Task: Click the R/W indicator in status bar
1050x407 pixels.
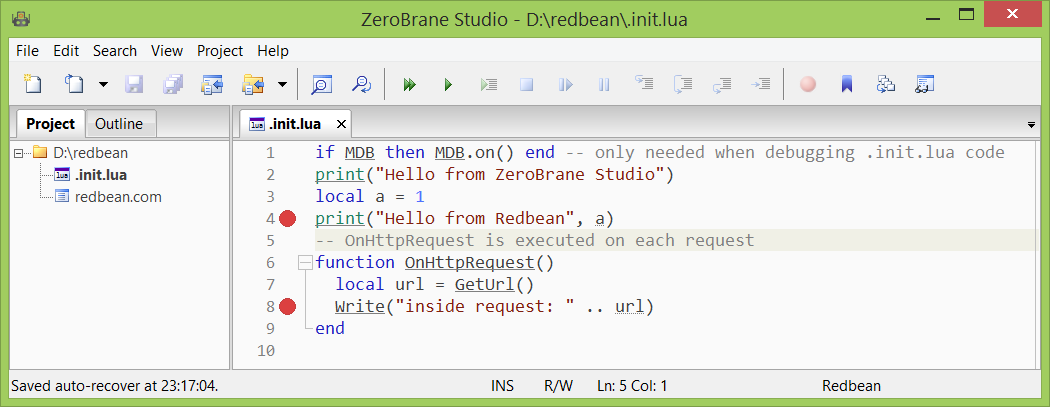Action: point(558,386)
